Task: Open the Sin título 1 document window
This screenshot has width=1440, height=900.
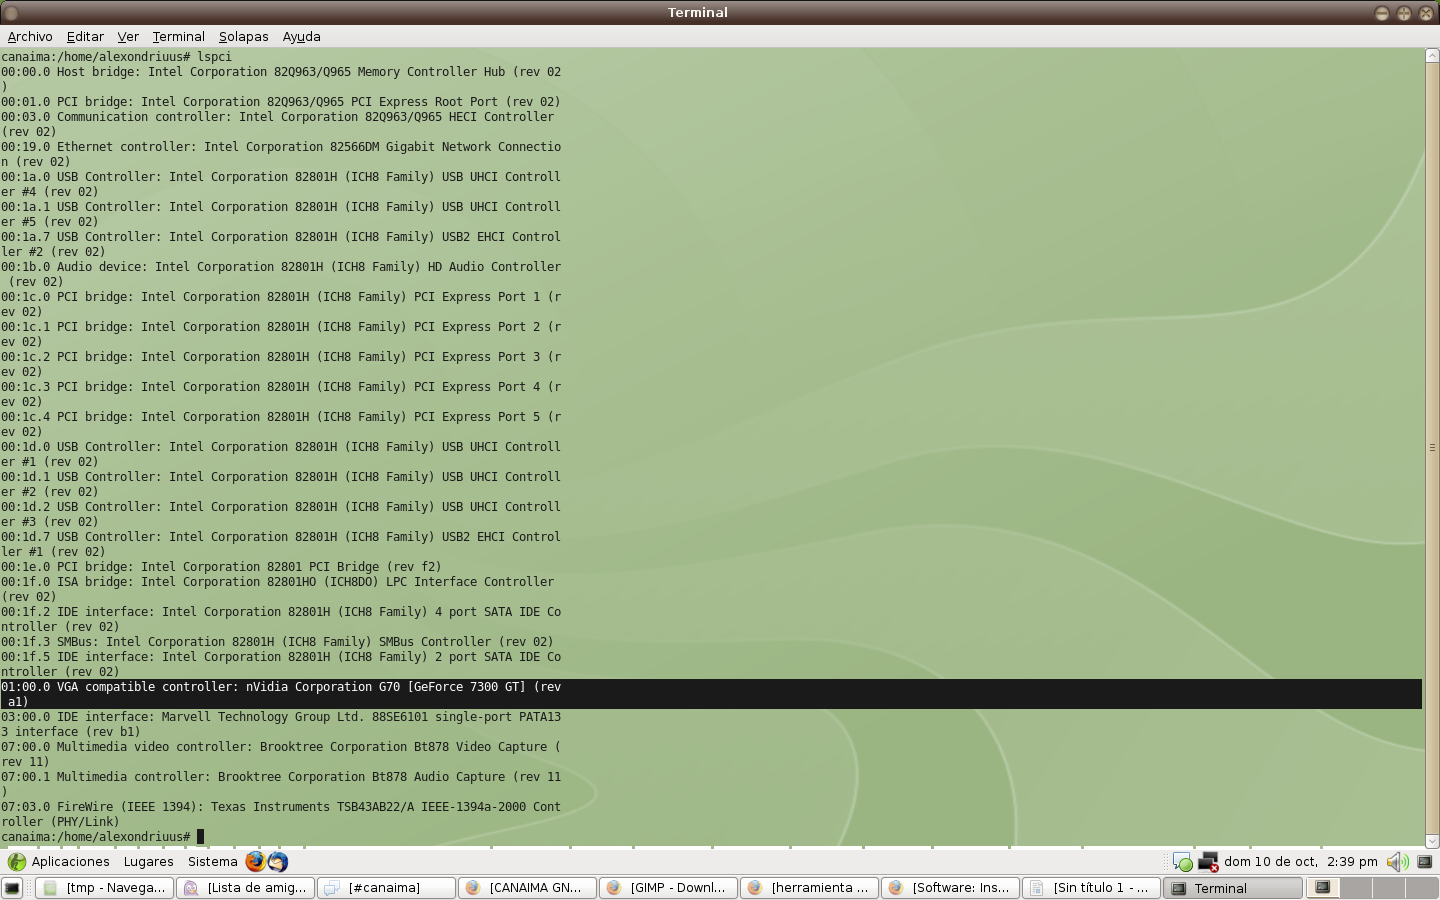Action: pos(1092,888)
